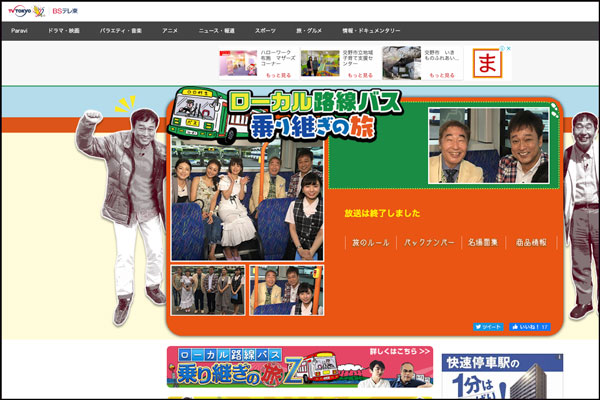Viewport: 600px width, 400px height.
Task: Click the BSテレ東 logo
Action: tap(68, 10)
